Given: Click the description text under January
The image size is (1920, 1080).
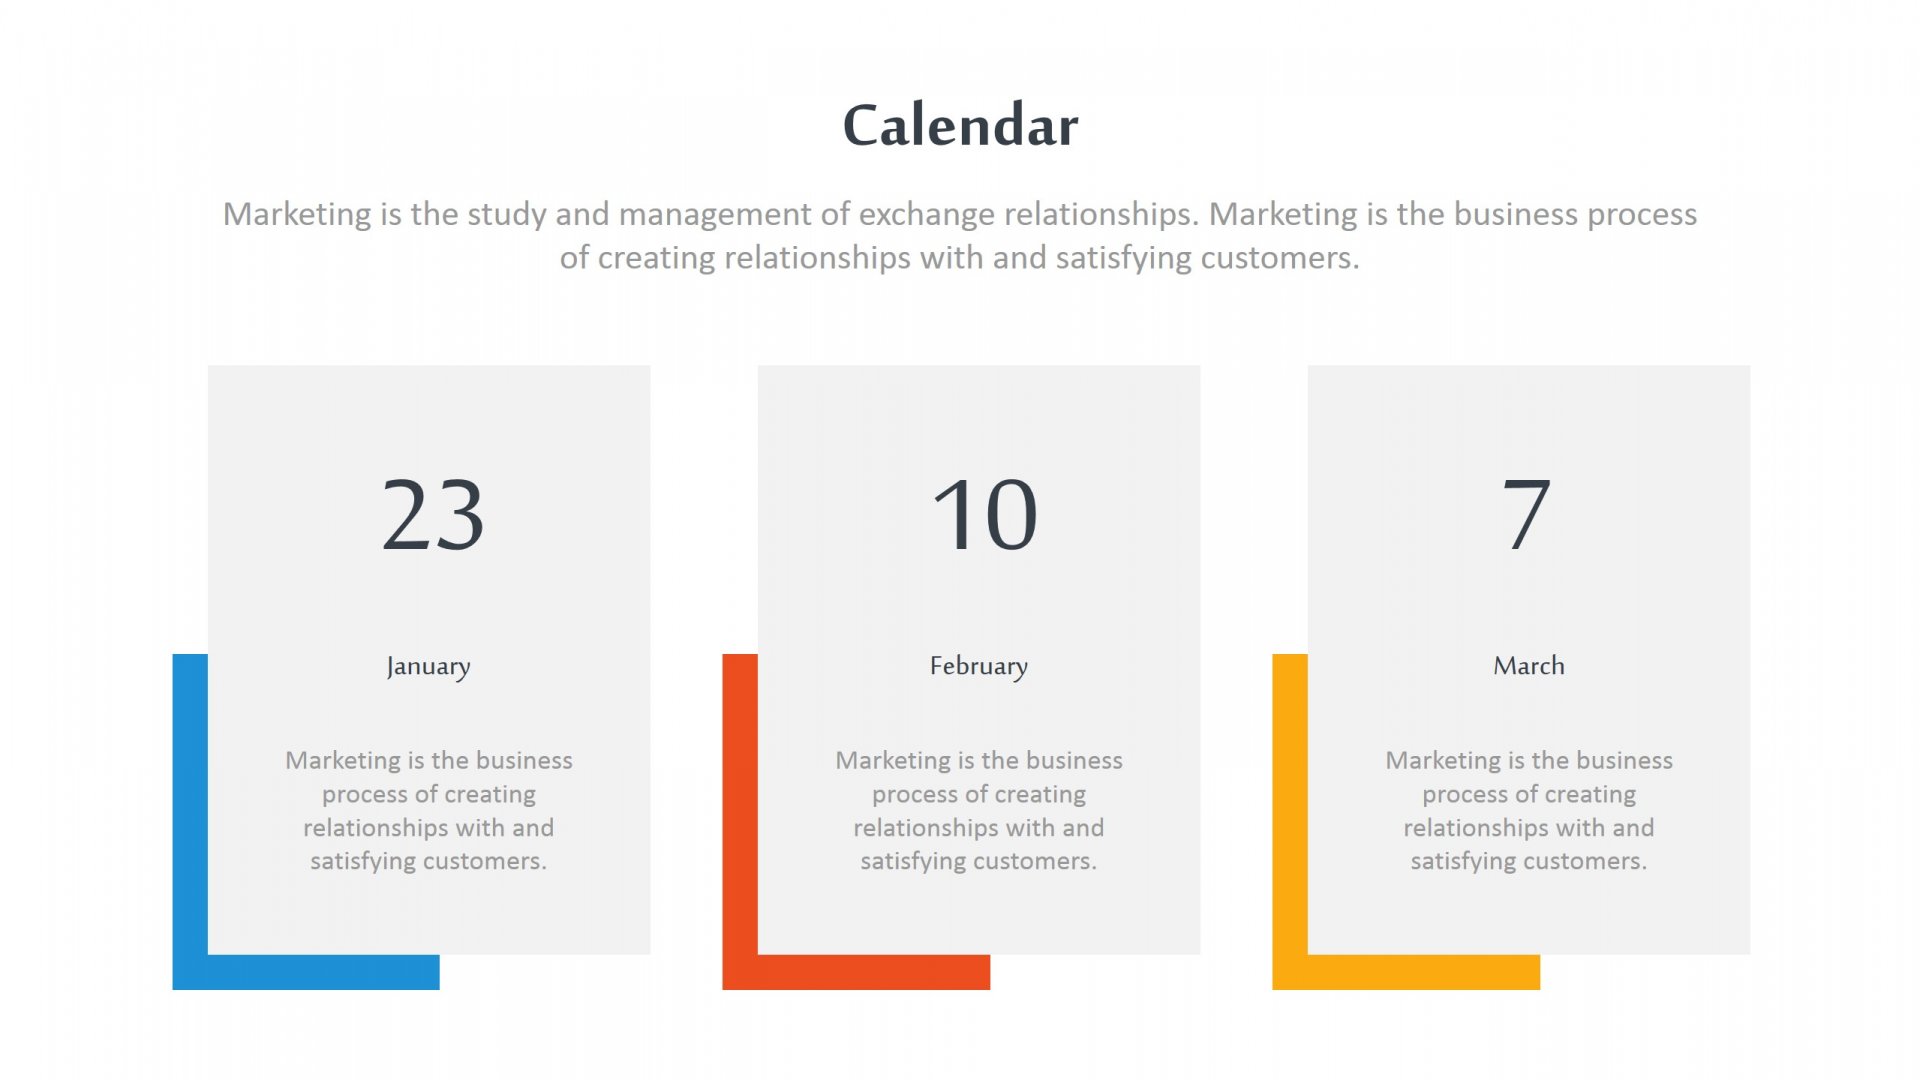Looking at the screenshot, I should [x=428, y=810].
